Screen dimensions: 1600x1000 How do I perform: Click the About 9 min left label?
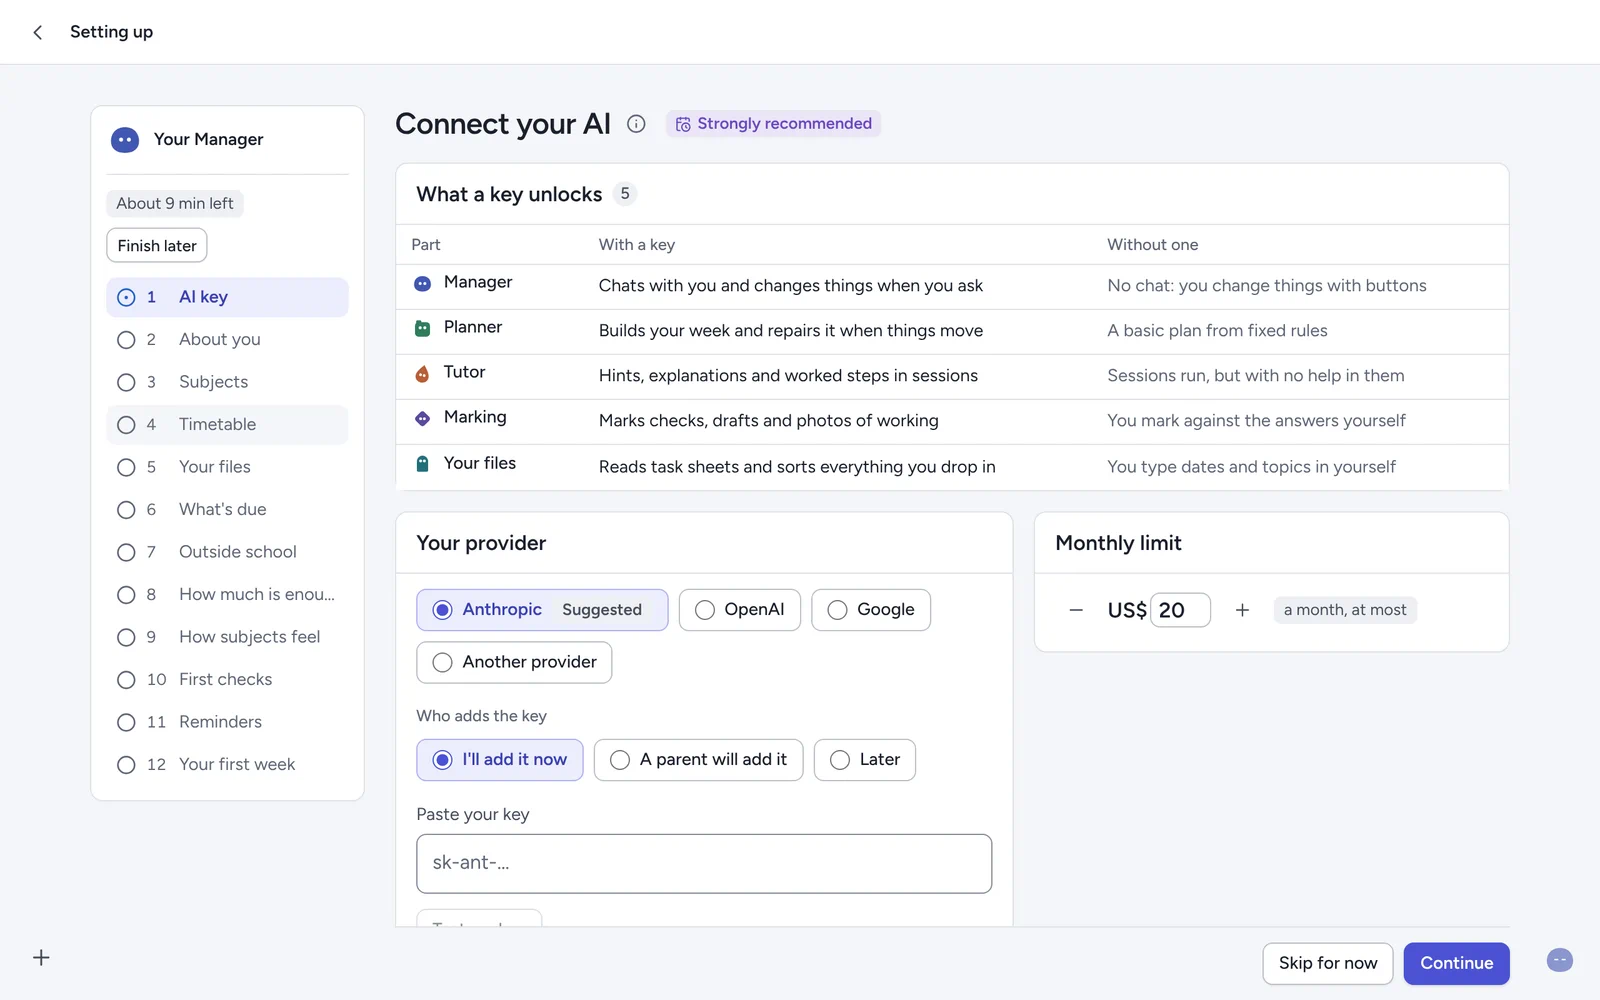pyautogui.click(x=175, y=204)
